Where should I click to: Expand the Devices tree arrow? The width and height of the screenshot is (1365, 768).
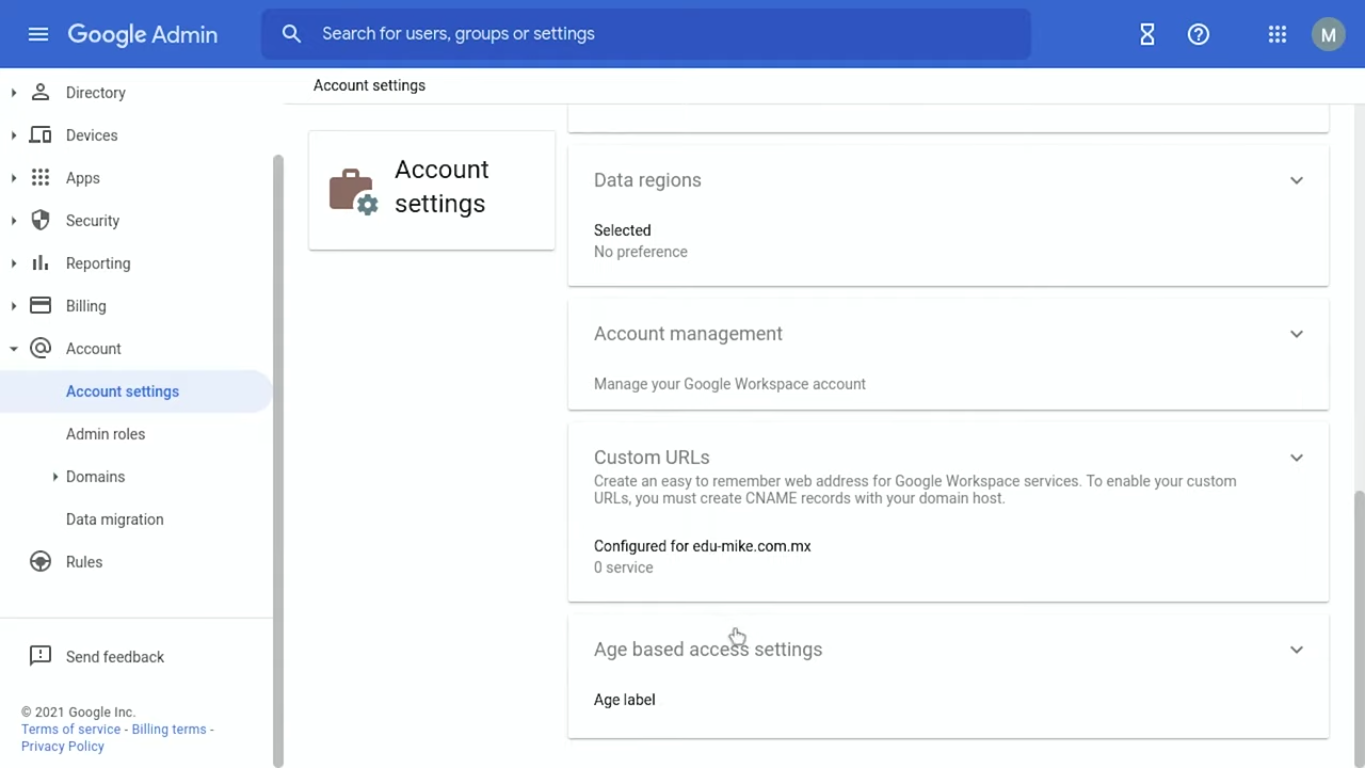click(13, 135)
